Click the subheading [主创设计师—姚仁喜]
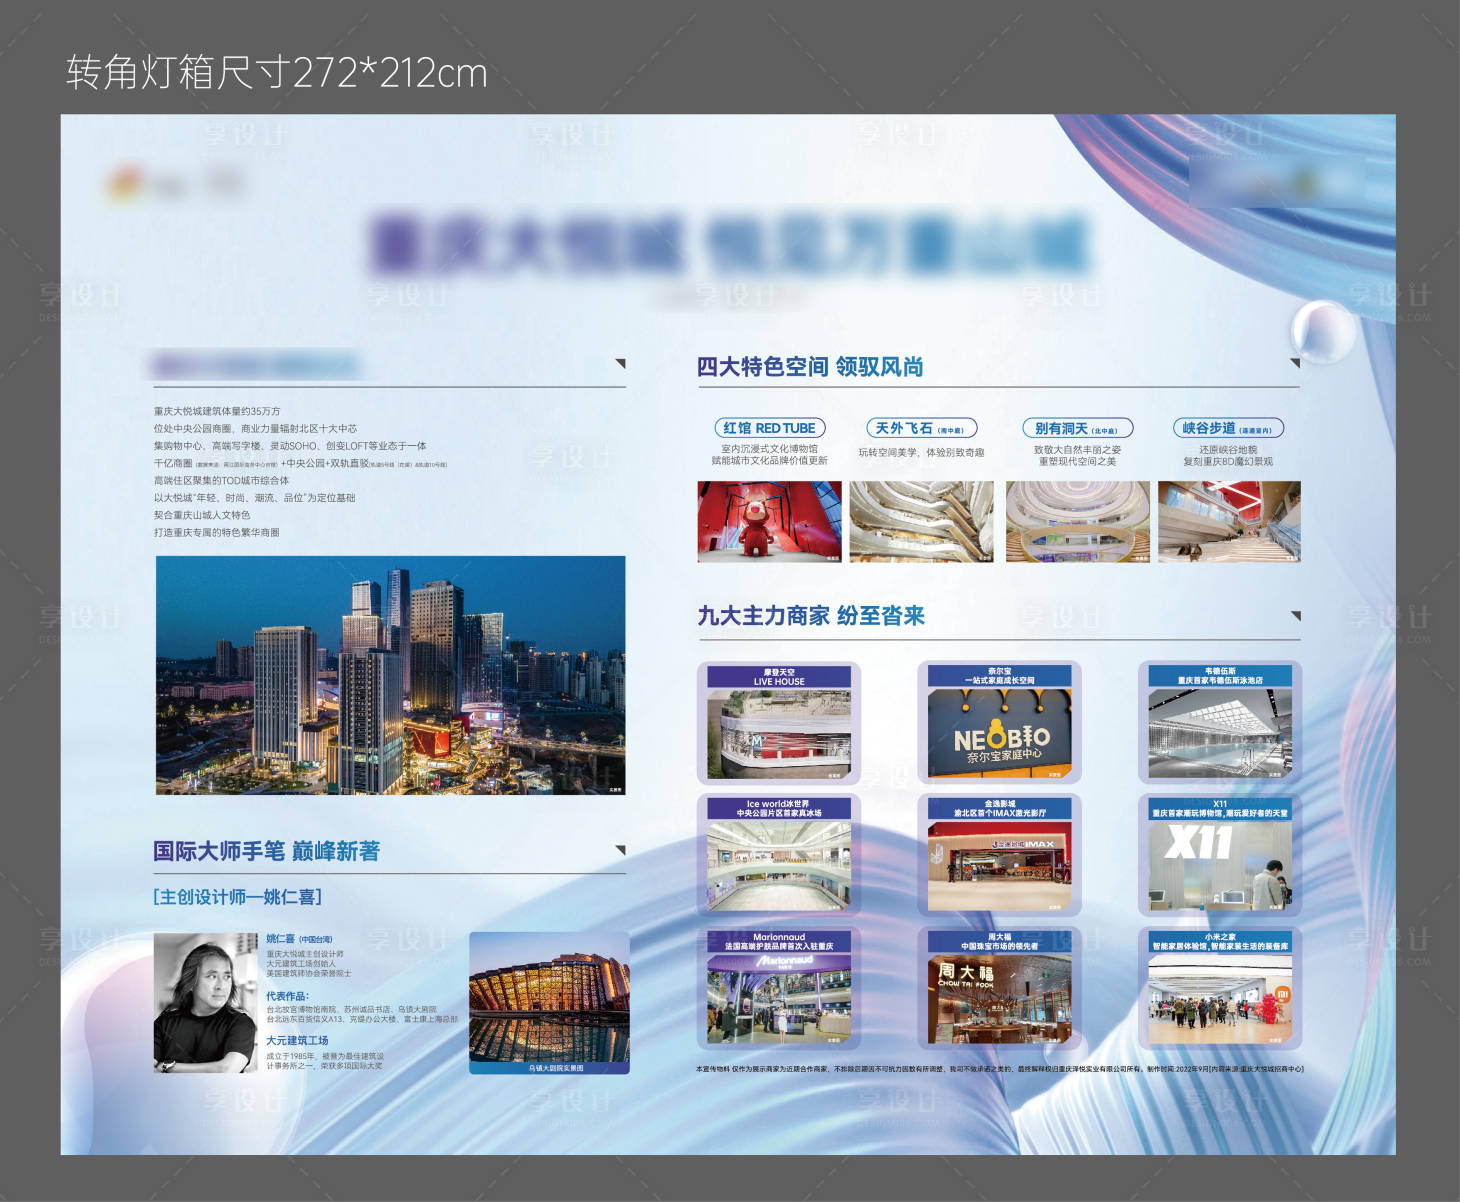 (238, 897)
